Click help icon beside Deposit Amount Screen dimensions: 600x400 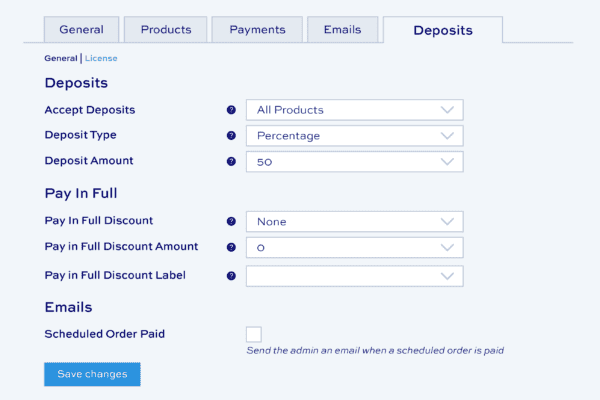point(231,162)
